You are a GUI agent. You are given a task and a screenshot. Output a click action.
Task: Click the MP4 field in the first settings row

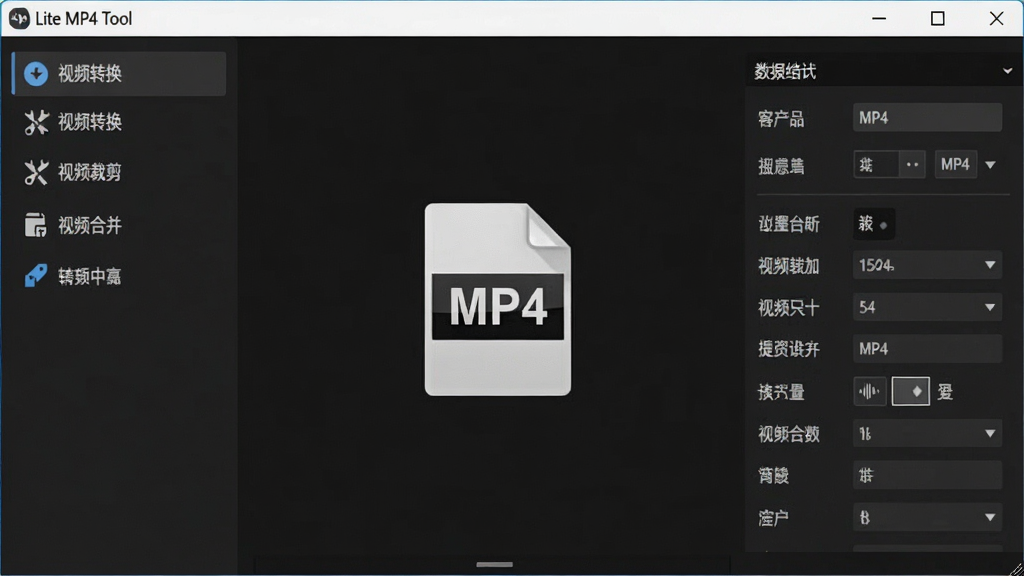[x=927, y=118]
